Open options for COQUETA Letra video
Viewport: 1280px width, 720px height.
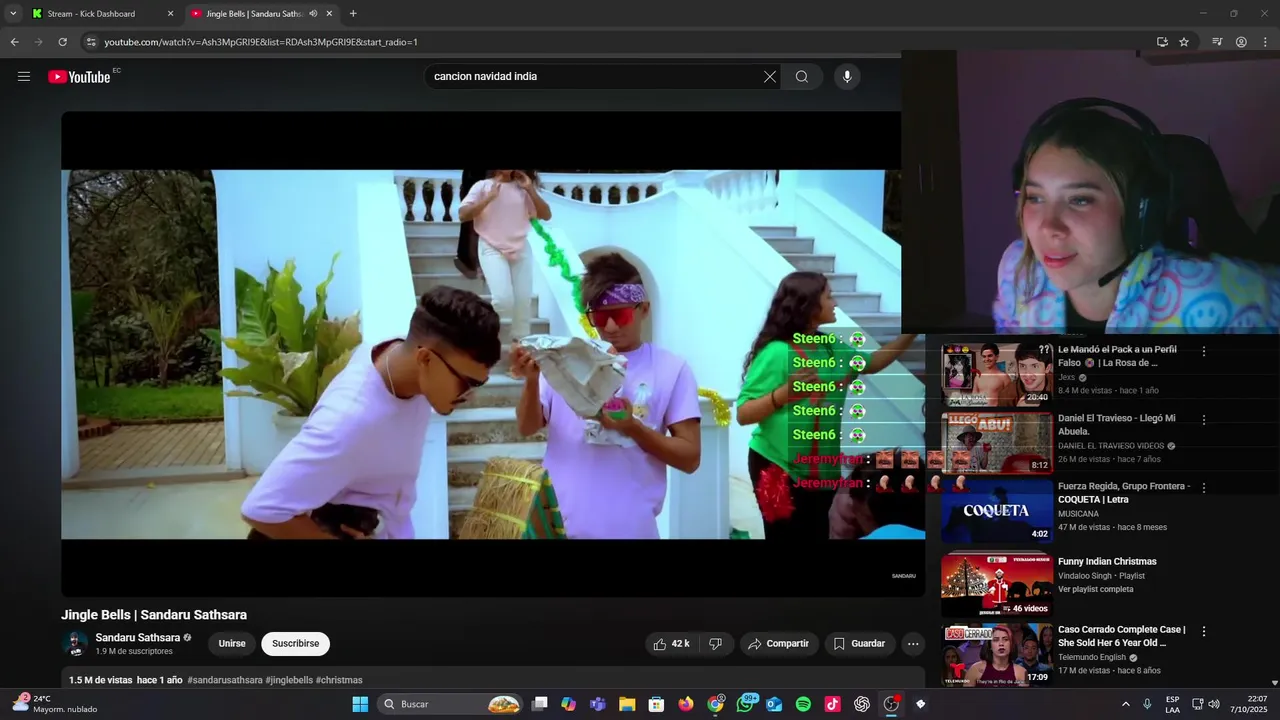[x=1204, y=488]
